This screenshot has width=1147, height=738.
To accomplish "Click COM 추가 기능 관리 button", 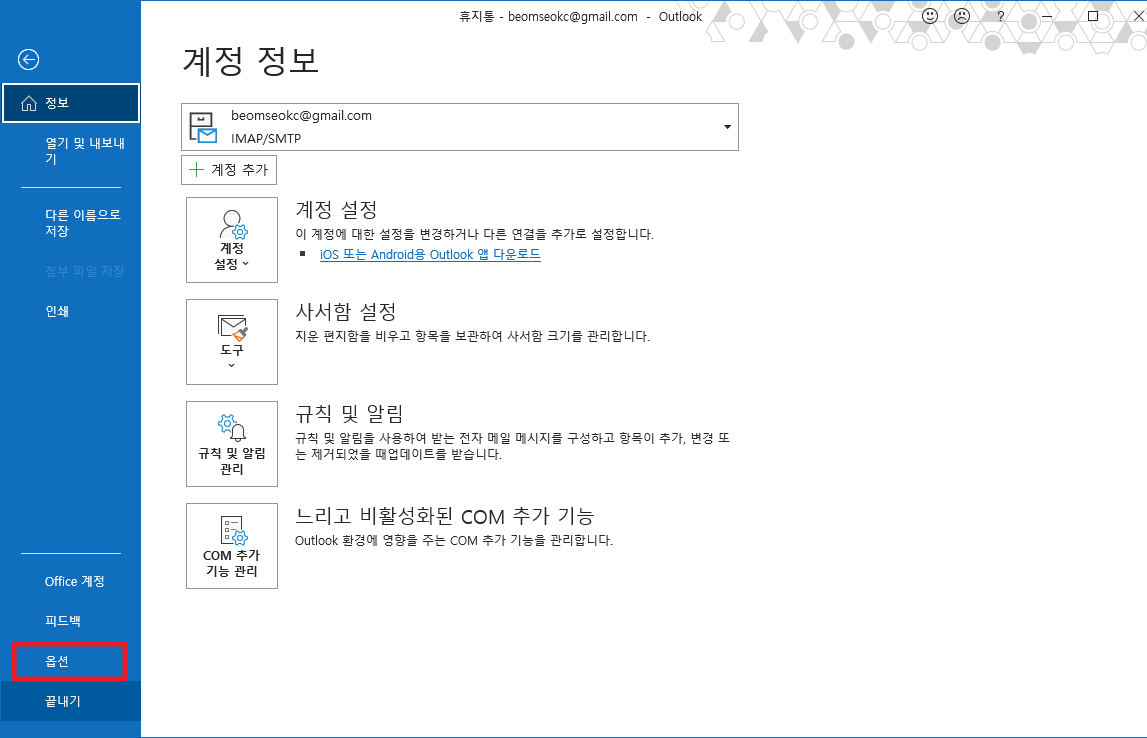I will point(232,546).
